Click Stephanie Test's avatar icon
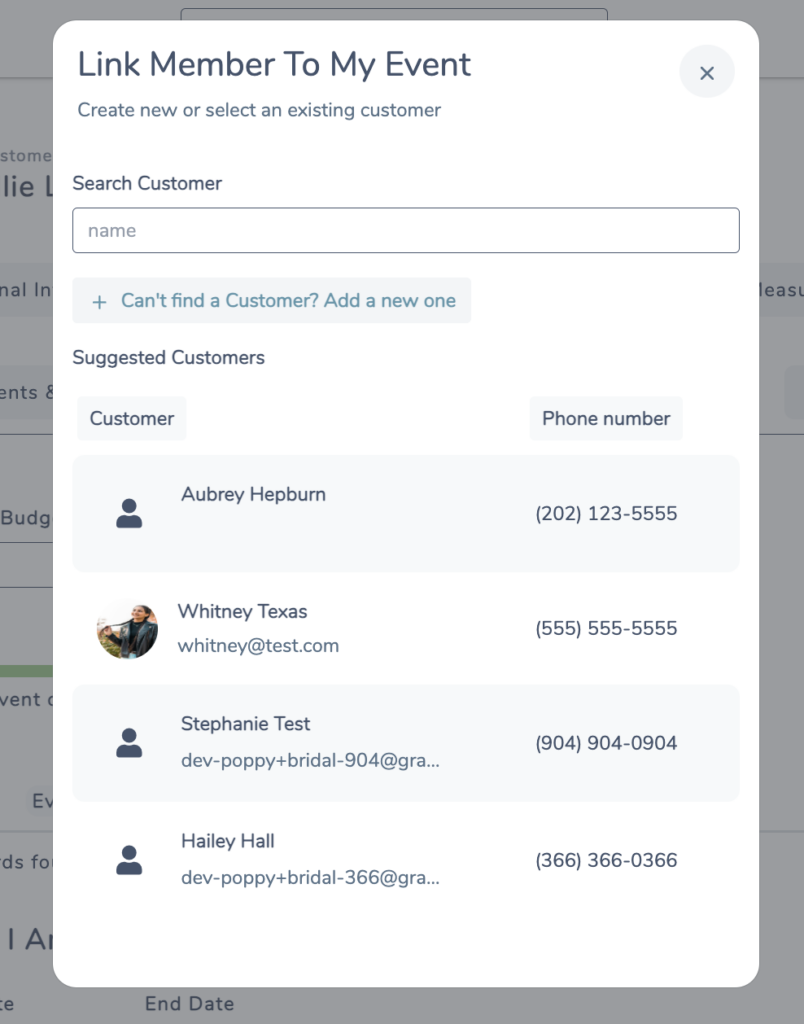804x1024 pixels. [x=129, y=743]
